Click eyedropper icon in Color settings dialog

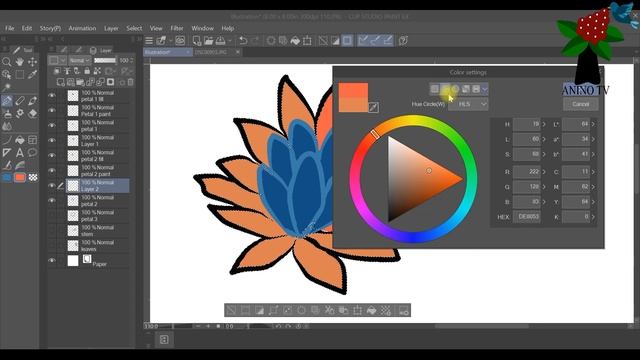click(x=373, y=107)
